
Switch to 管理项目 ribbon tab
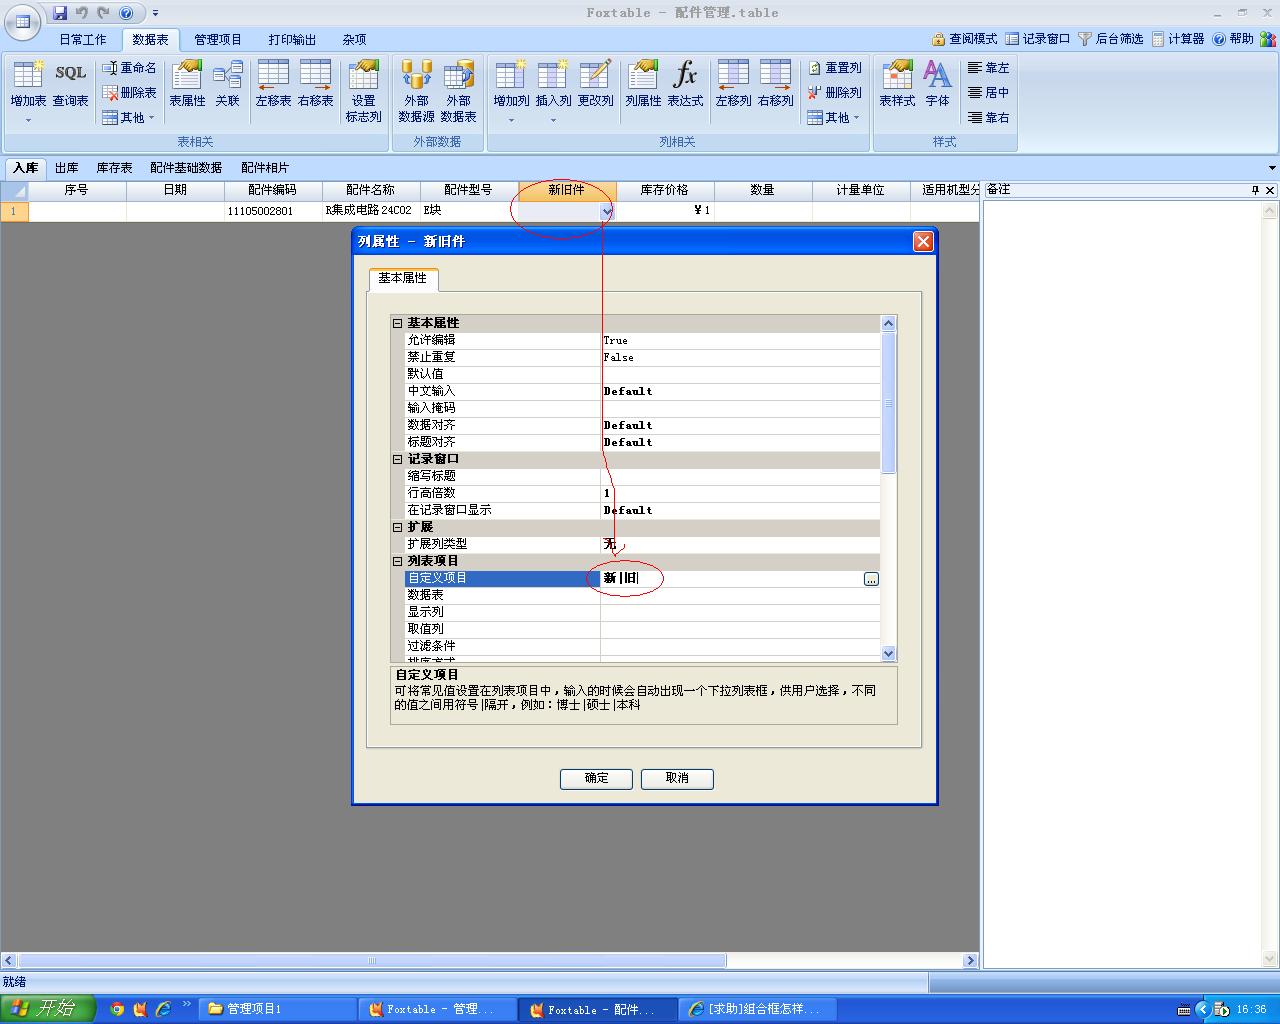(218, 40)
